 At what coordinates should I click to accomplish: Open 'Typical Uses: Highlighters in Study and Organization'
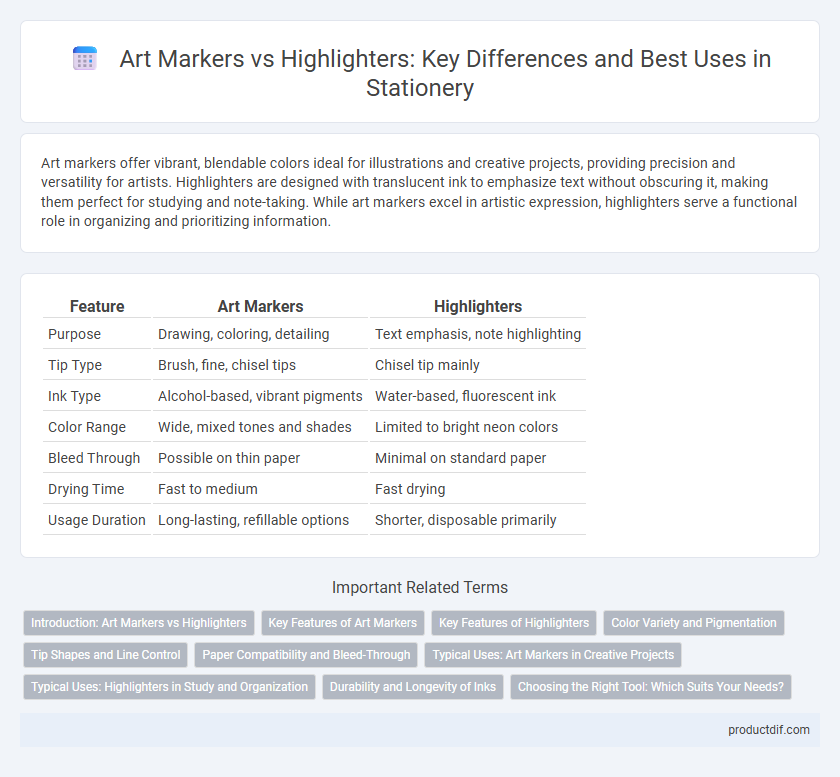coord(169,687)
